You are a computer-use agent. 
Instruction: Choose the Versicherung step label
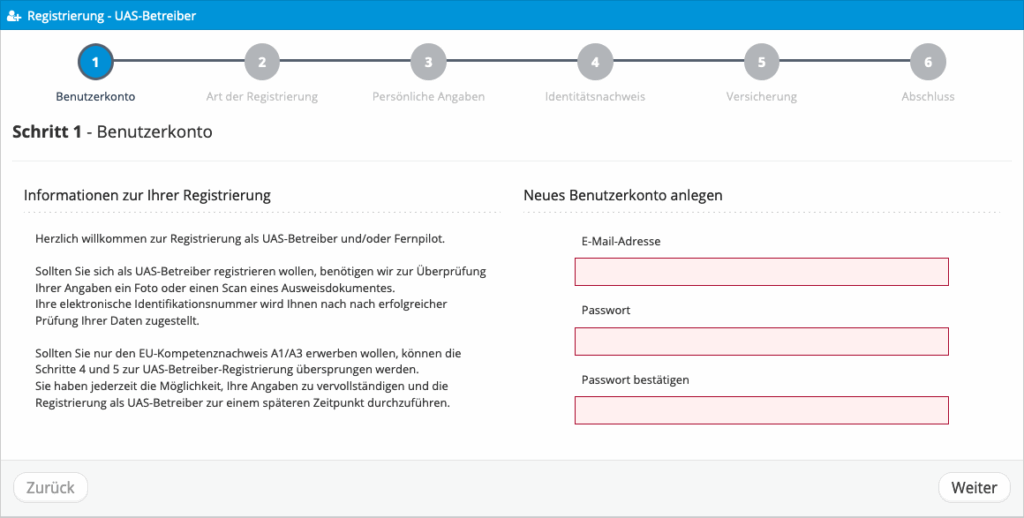(761, 97)
